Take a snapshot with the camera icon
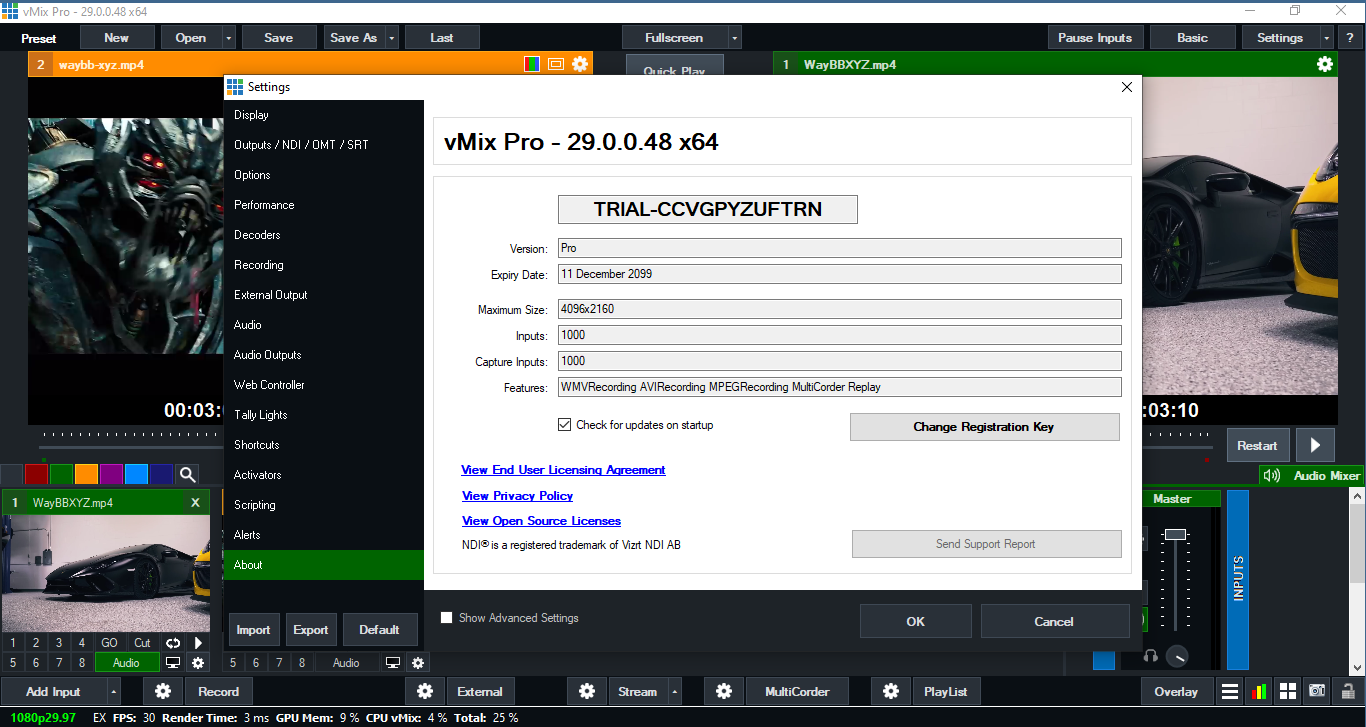 [1317, 691]
